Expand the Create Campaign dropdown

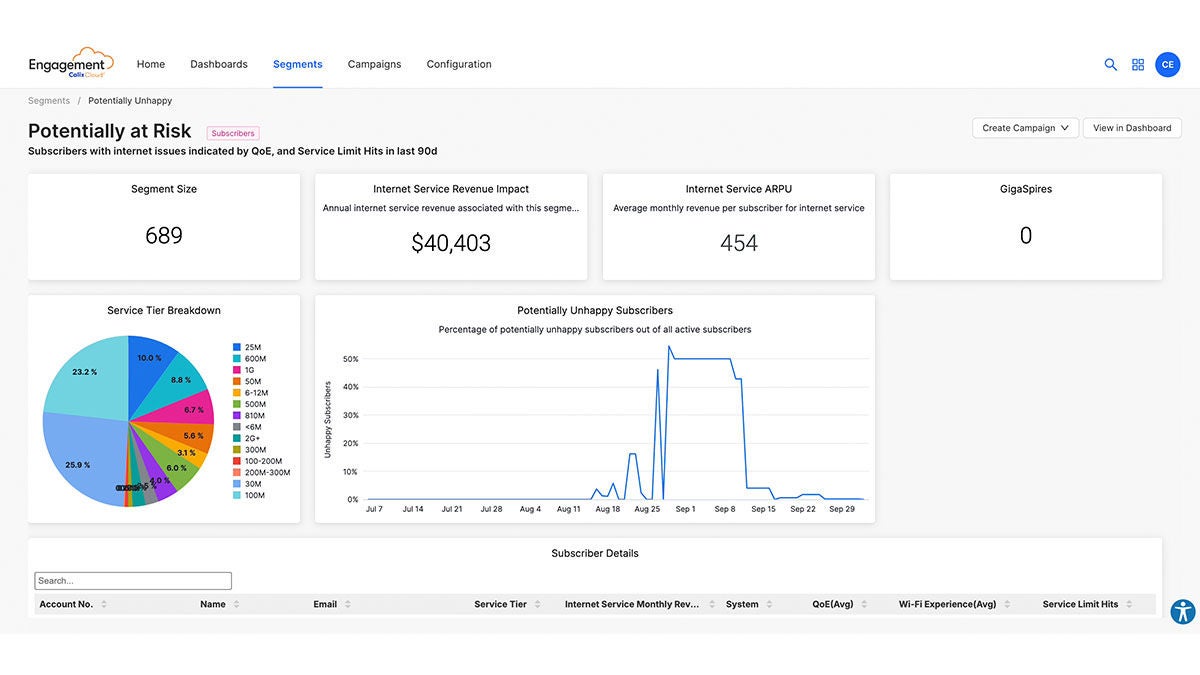coord(1025,127)
